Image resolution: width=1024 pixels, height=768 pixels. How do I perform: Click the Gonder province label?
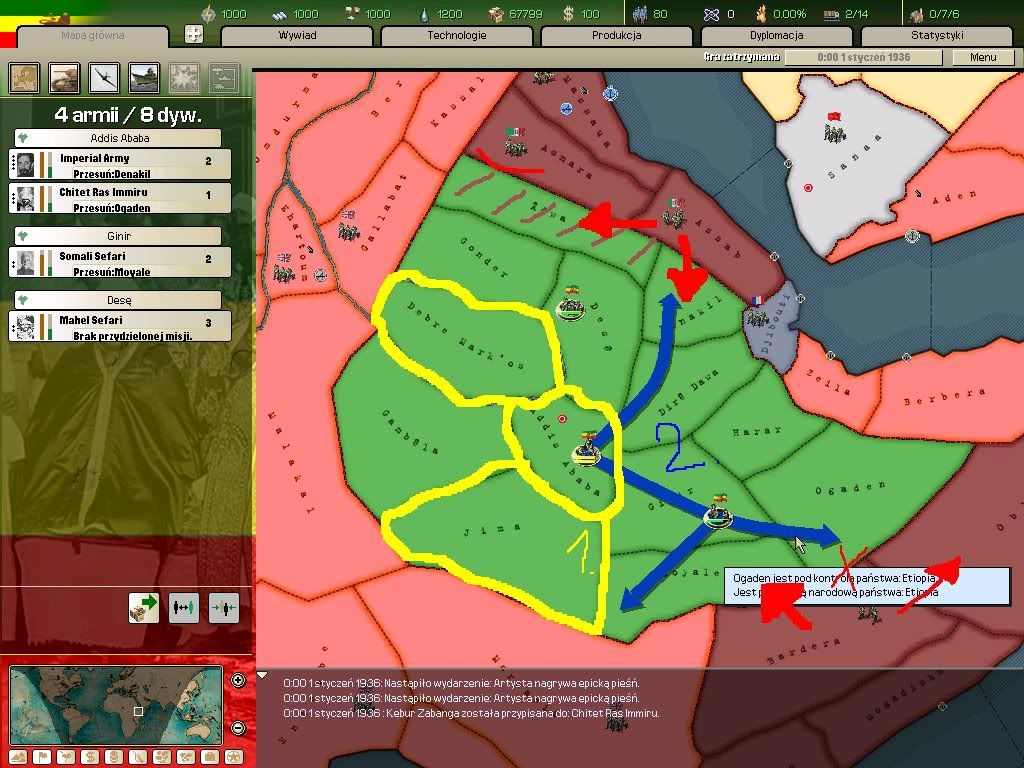coord(484,257)
